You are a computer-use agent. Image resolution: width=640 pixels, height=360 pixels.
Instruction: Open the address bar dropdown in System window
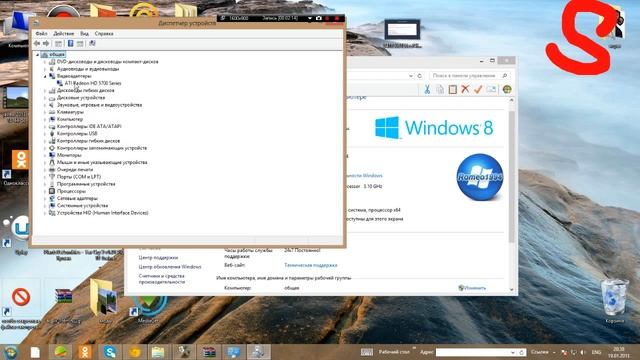(x=411, y=76)
